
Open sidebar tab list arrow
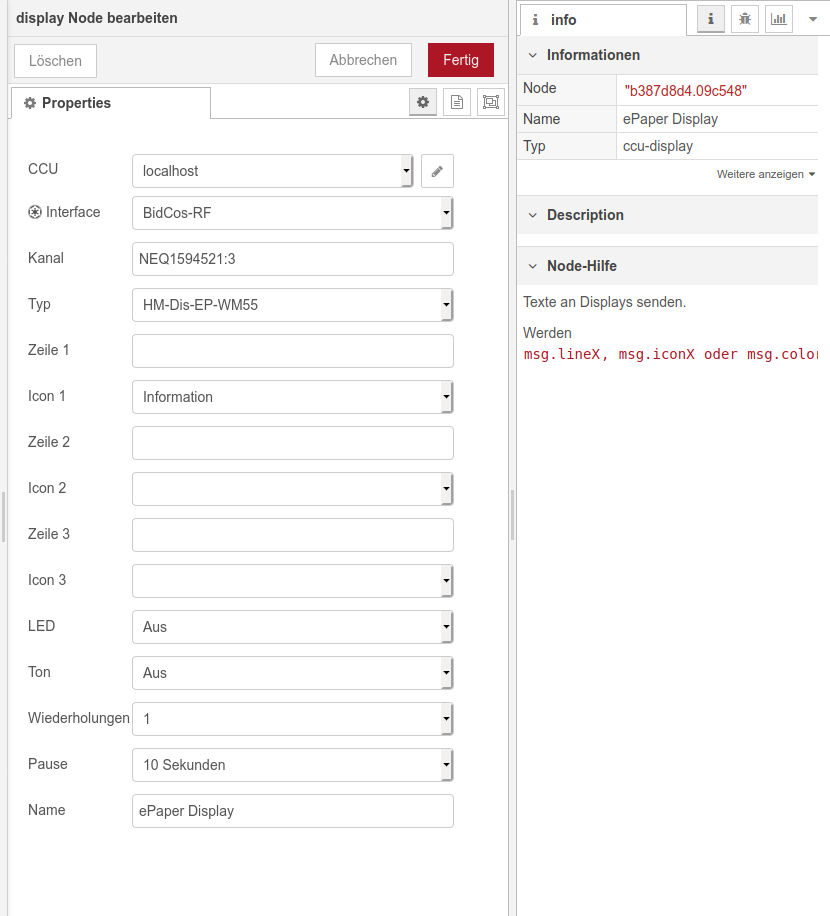coord(812,19)
